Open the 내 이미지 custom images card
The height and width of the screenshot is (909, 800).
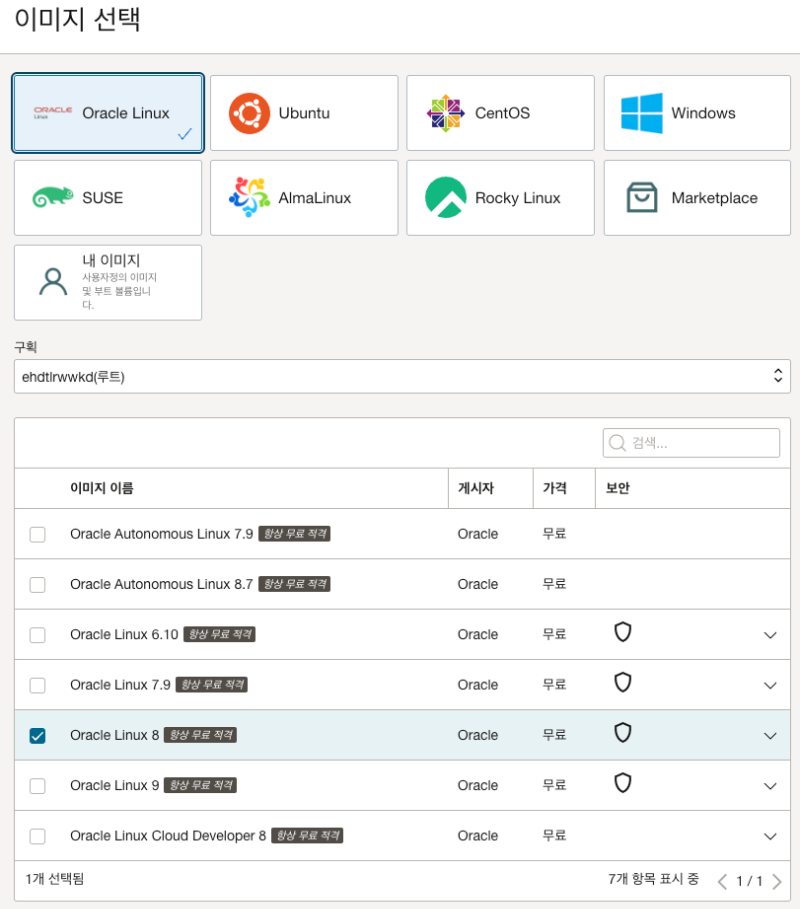coord(108,282)
